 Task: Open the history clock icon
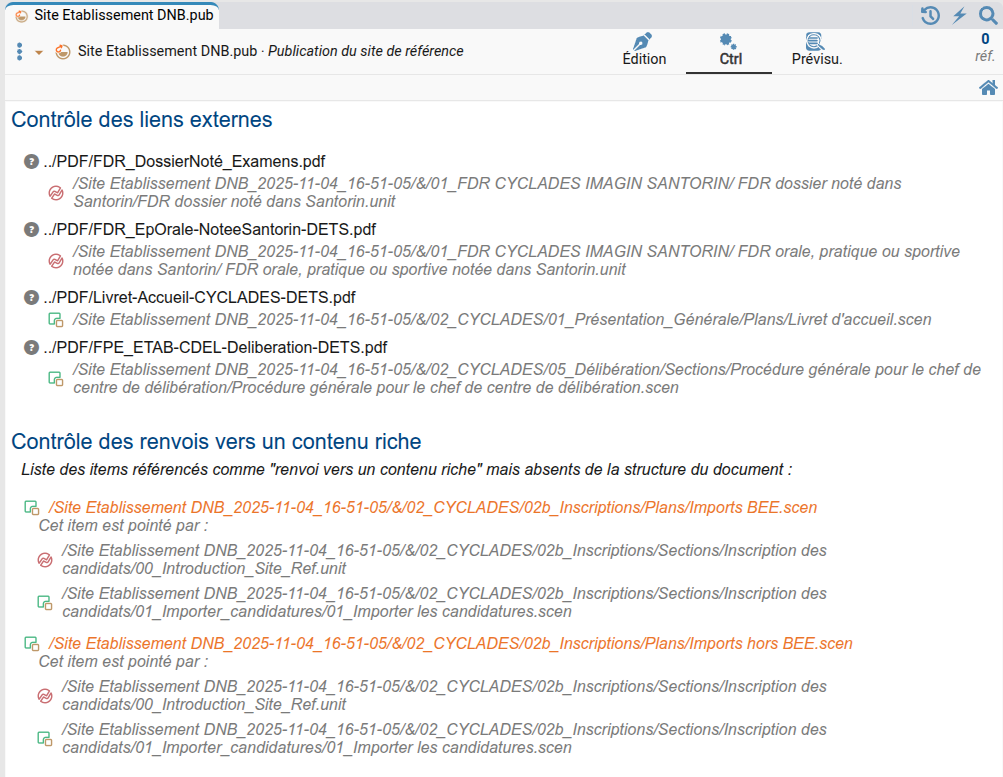coord(930,15)
